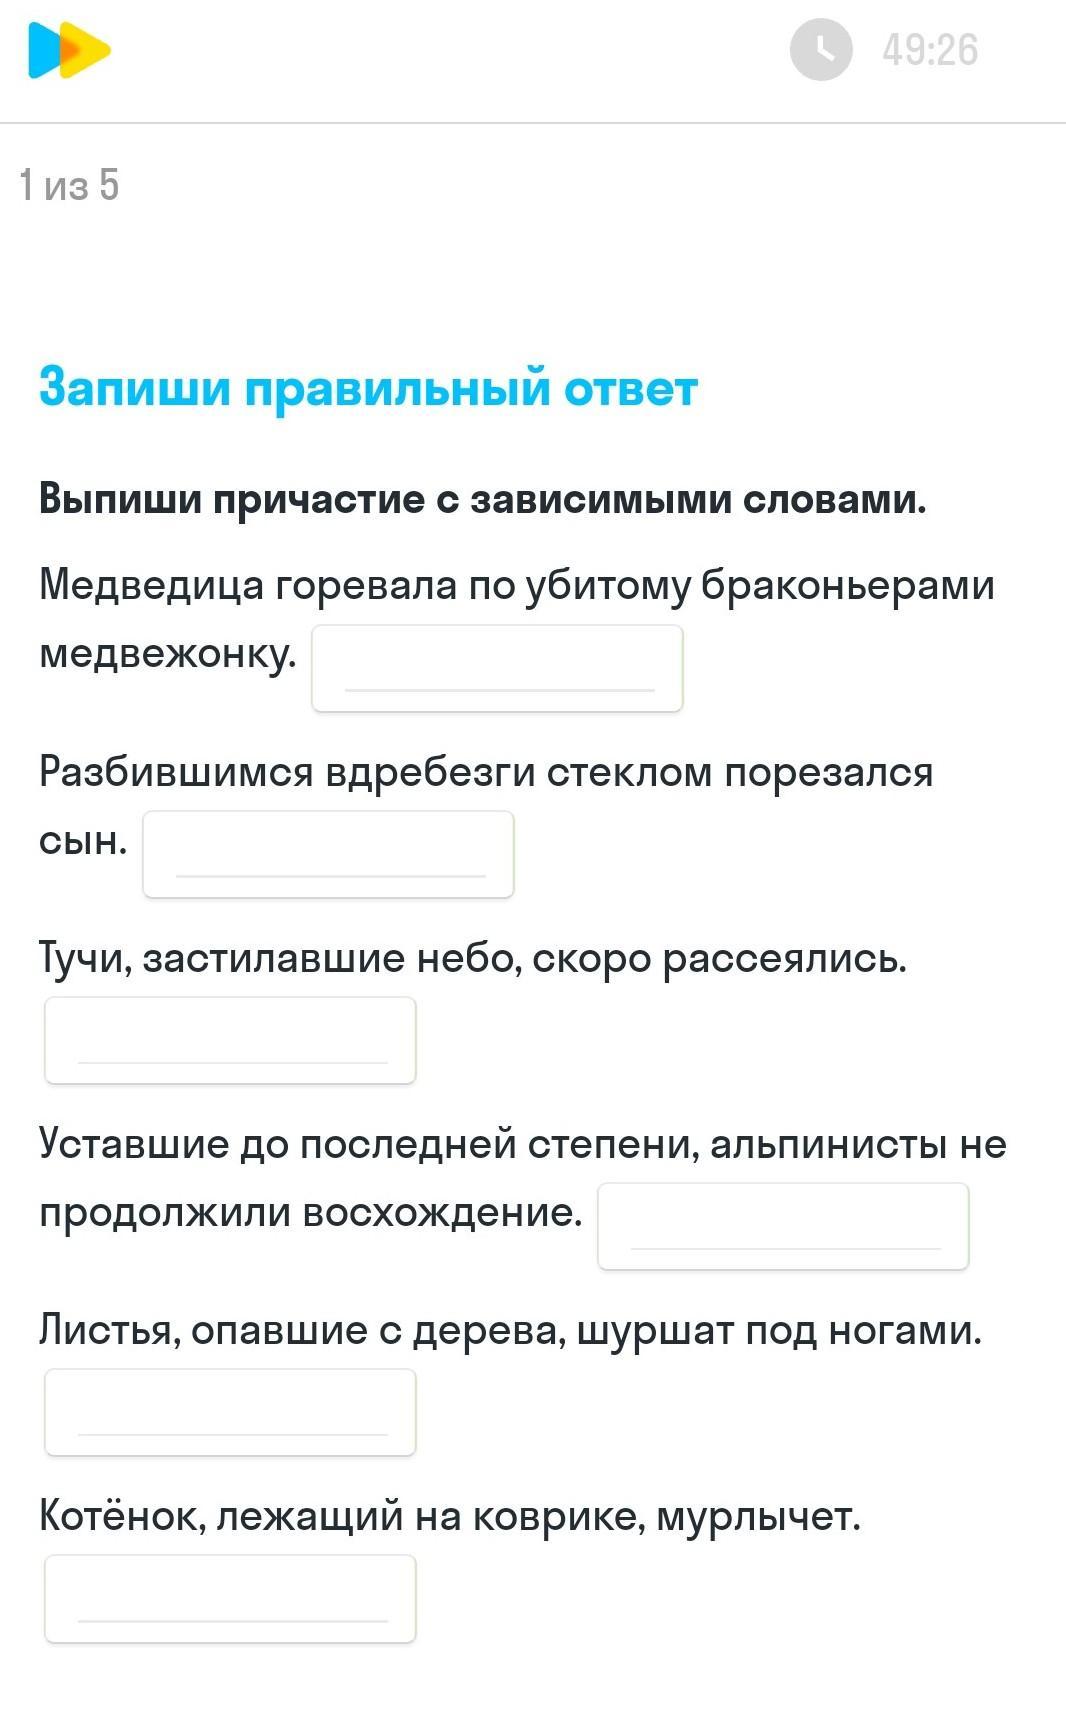Focus the answer field after 'продолжили восхождение.'
This screenshot has width=1066, height=1709.
783,1226
